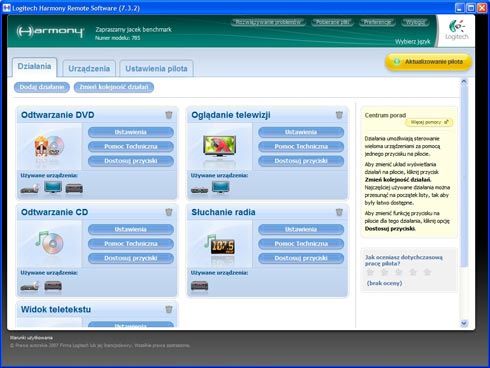This screenshot has height=368, width=490.
Task: Click the television picture in Oglądanie telewizji
Action: [220, 146]
